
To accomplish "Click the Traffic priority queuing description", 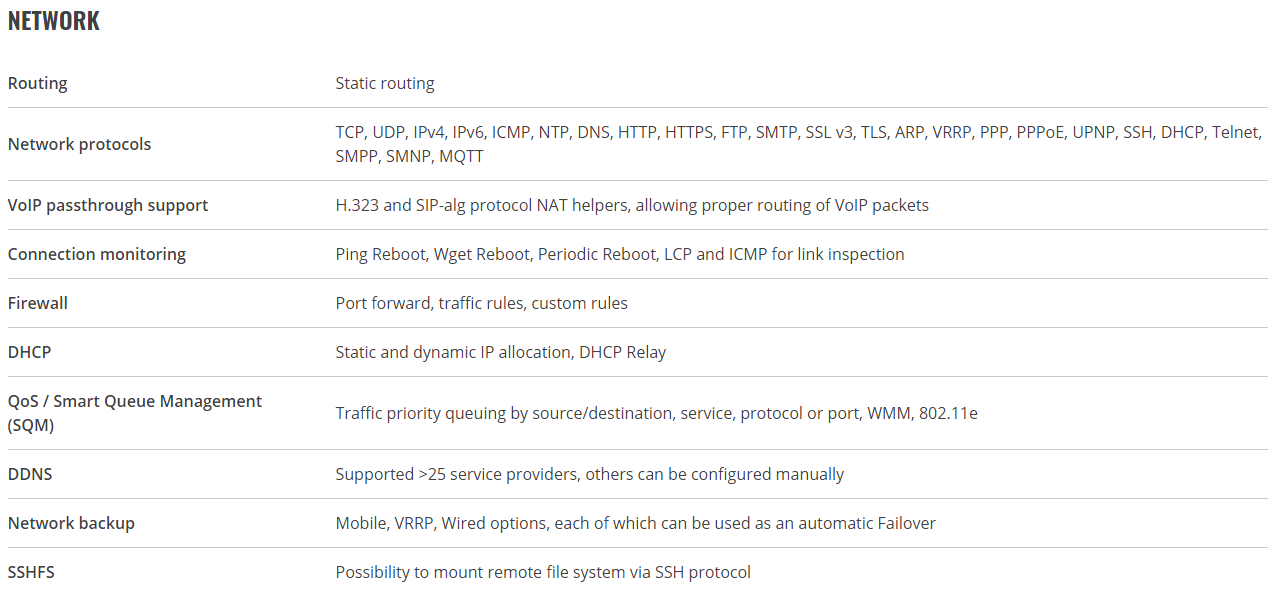I will [657, 413].
